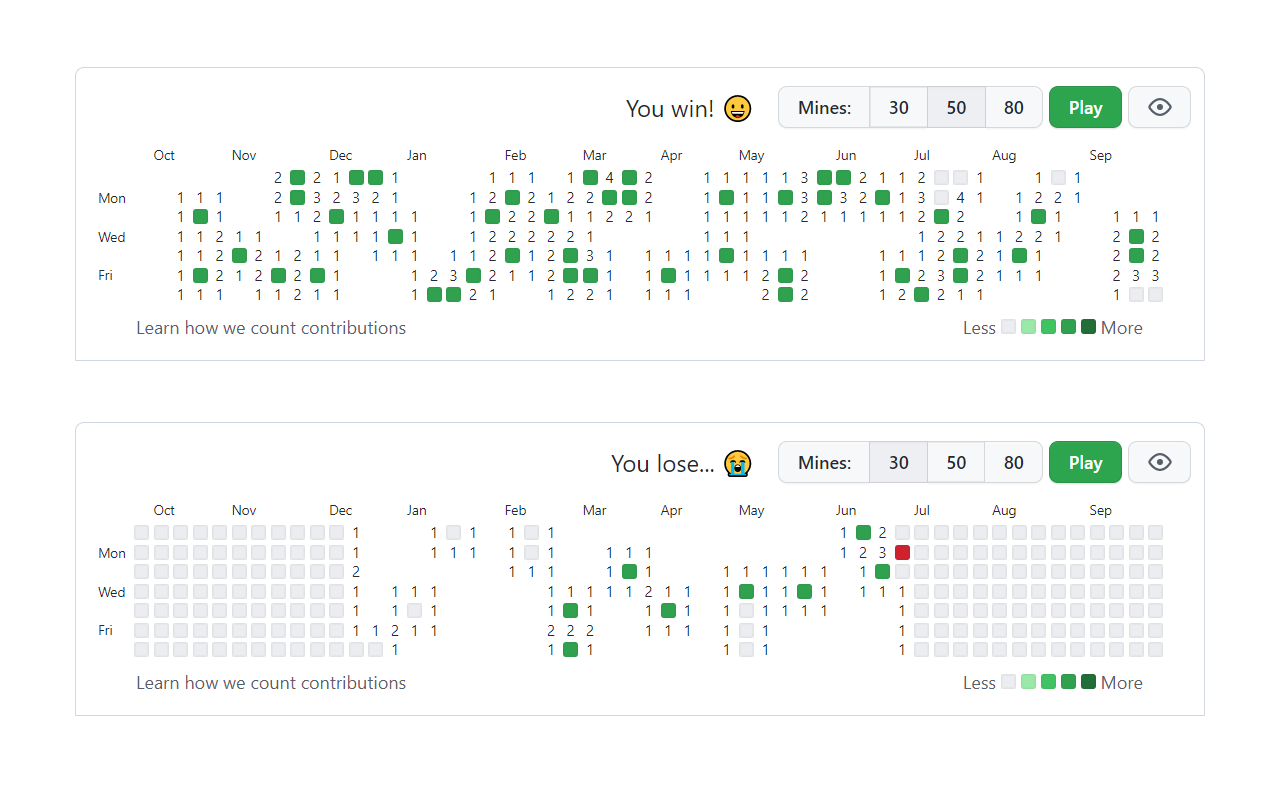Select 80 mines on the winning board
The width and height of the screenshot is (1280, 800).
point(1013,107)
